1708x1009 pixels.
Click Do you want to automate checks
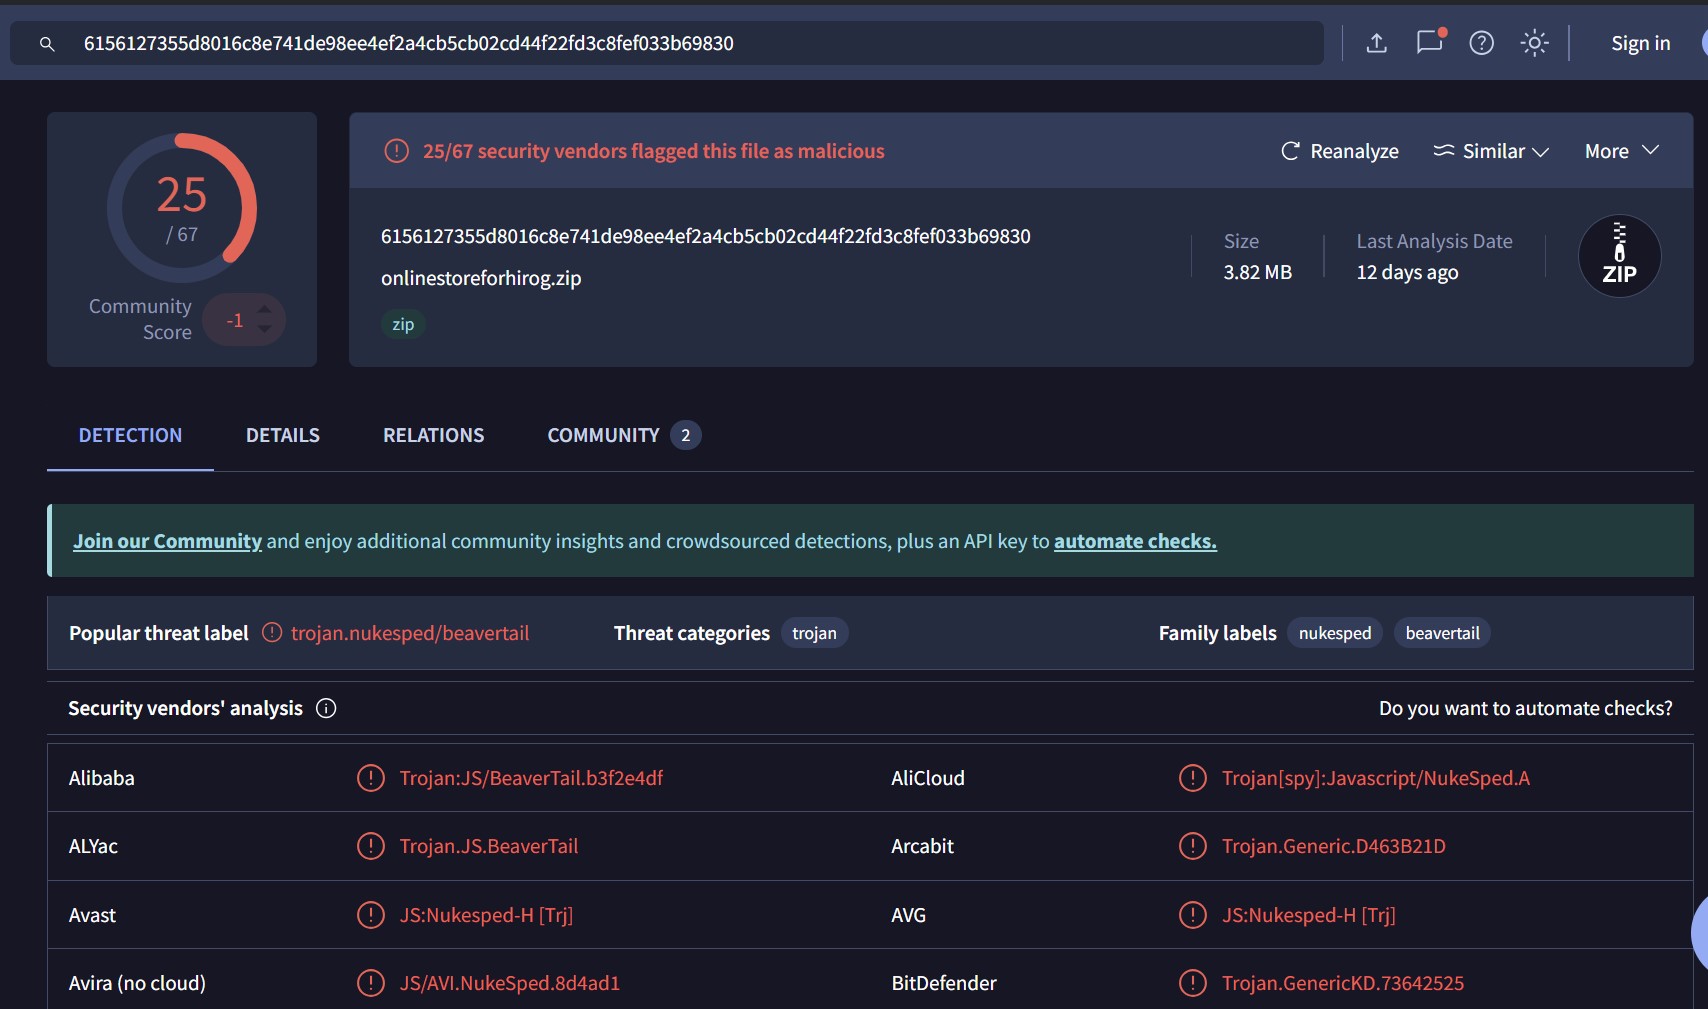click(1526, 708)
